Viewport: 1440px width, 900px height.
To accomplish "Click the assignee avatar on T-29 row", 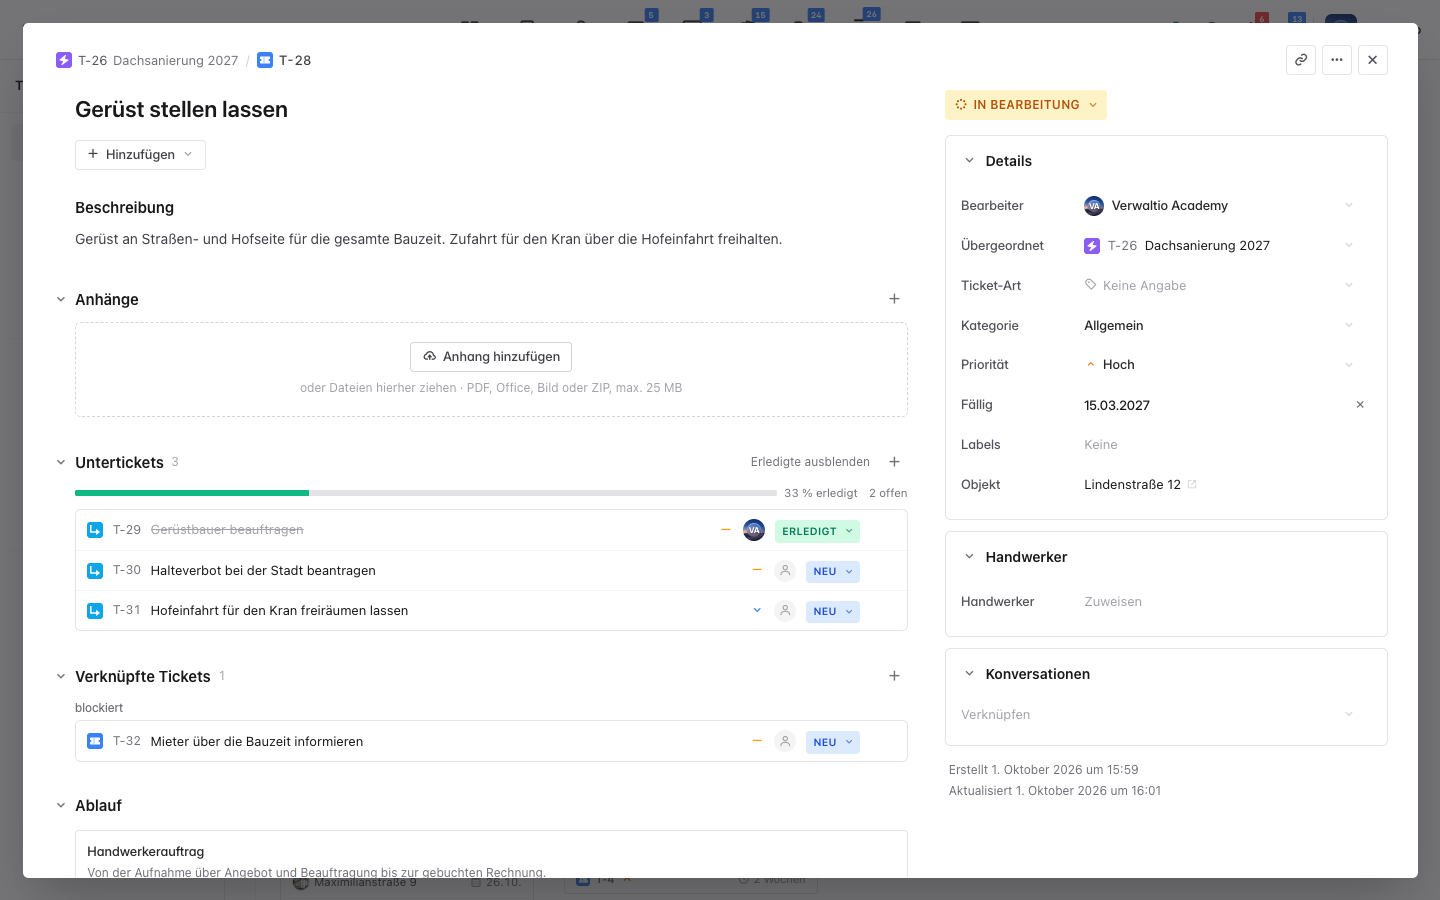I will click(754, 530).
